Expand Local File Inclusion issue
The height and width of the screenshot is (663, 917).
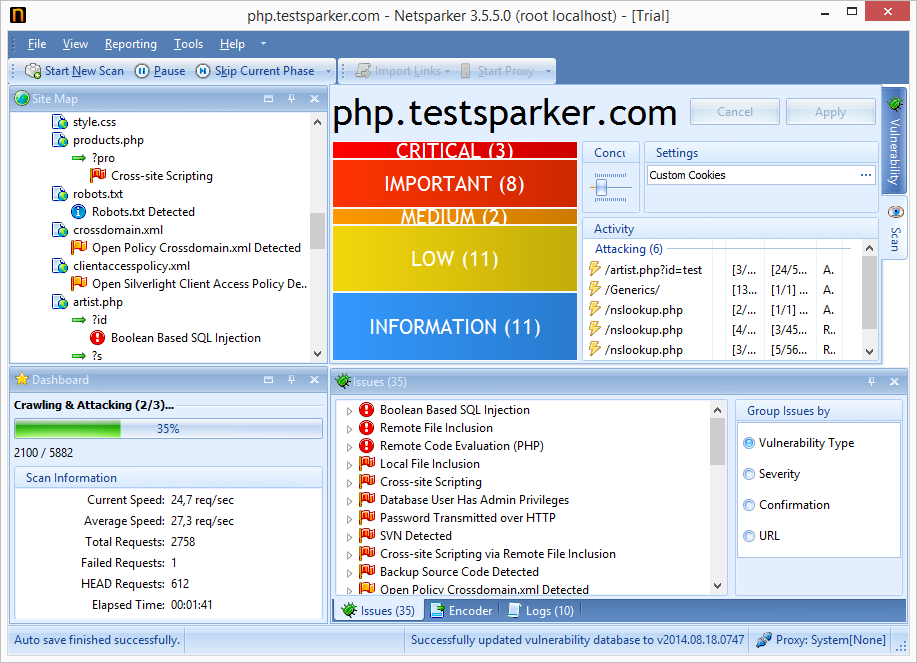(x=349, y=465)
